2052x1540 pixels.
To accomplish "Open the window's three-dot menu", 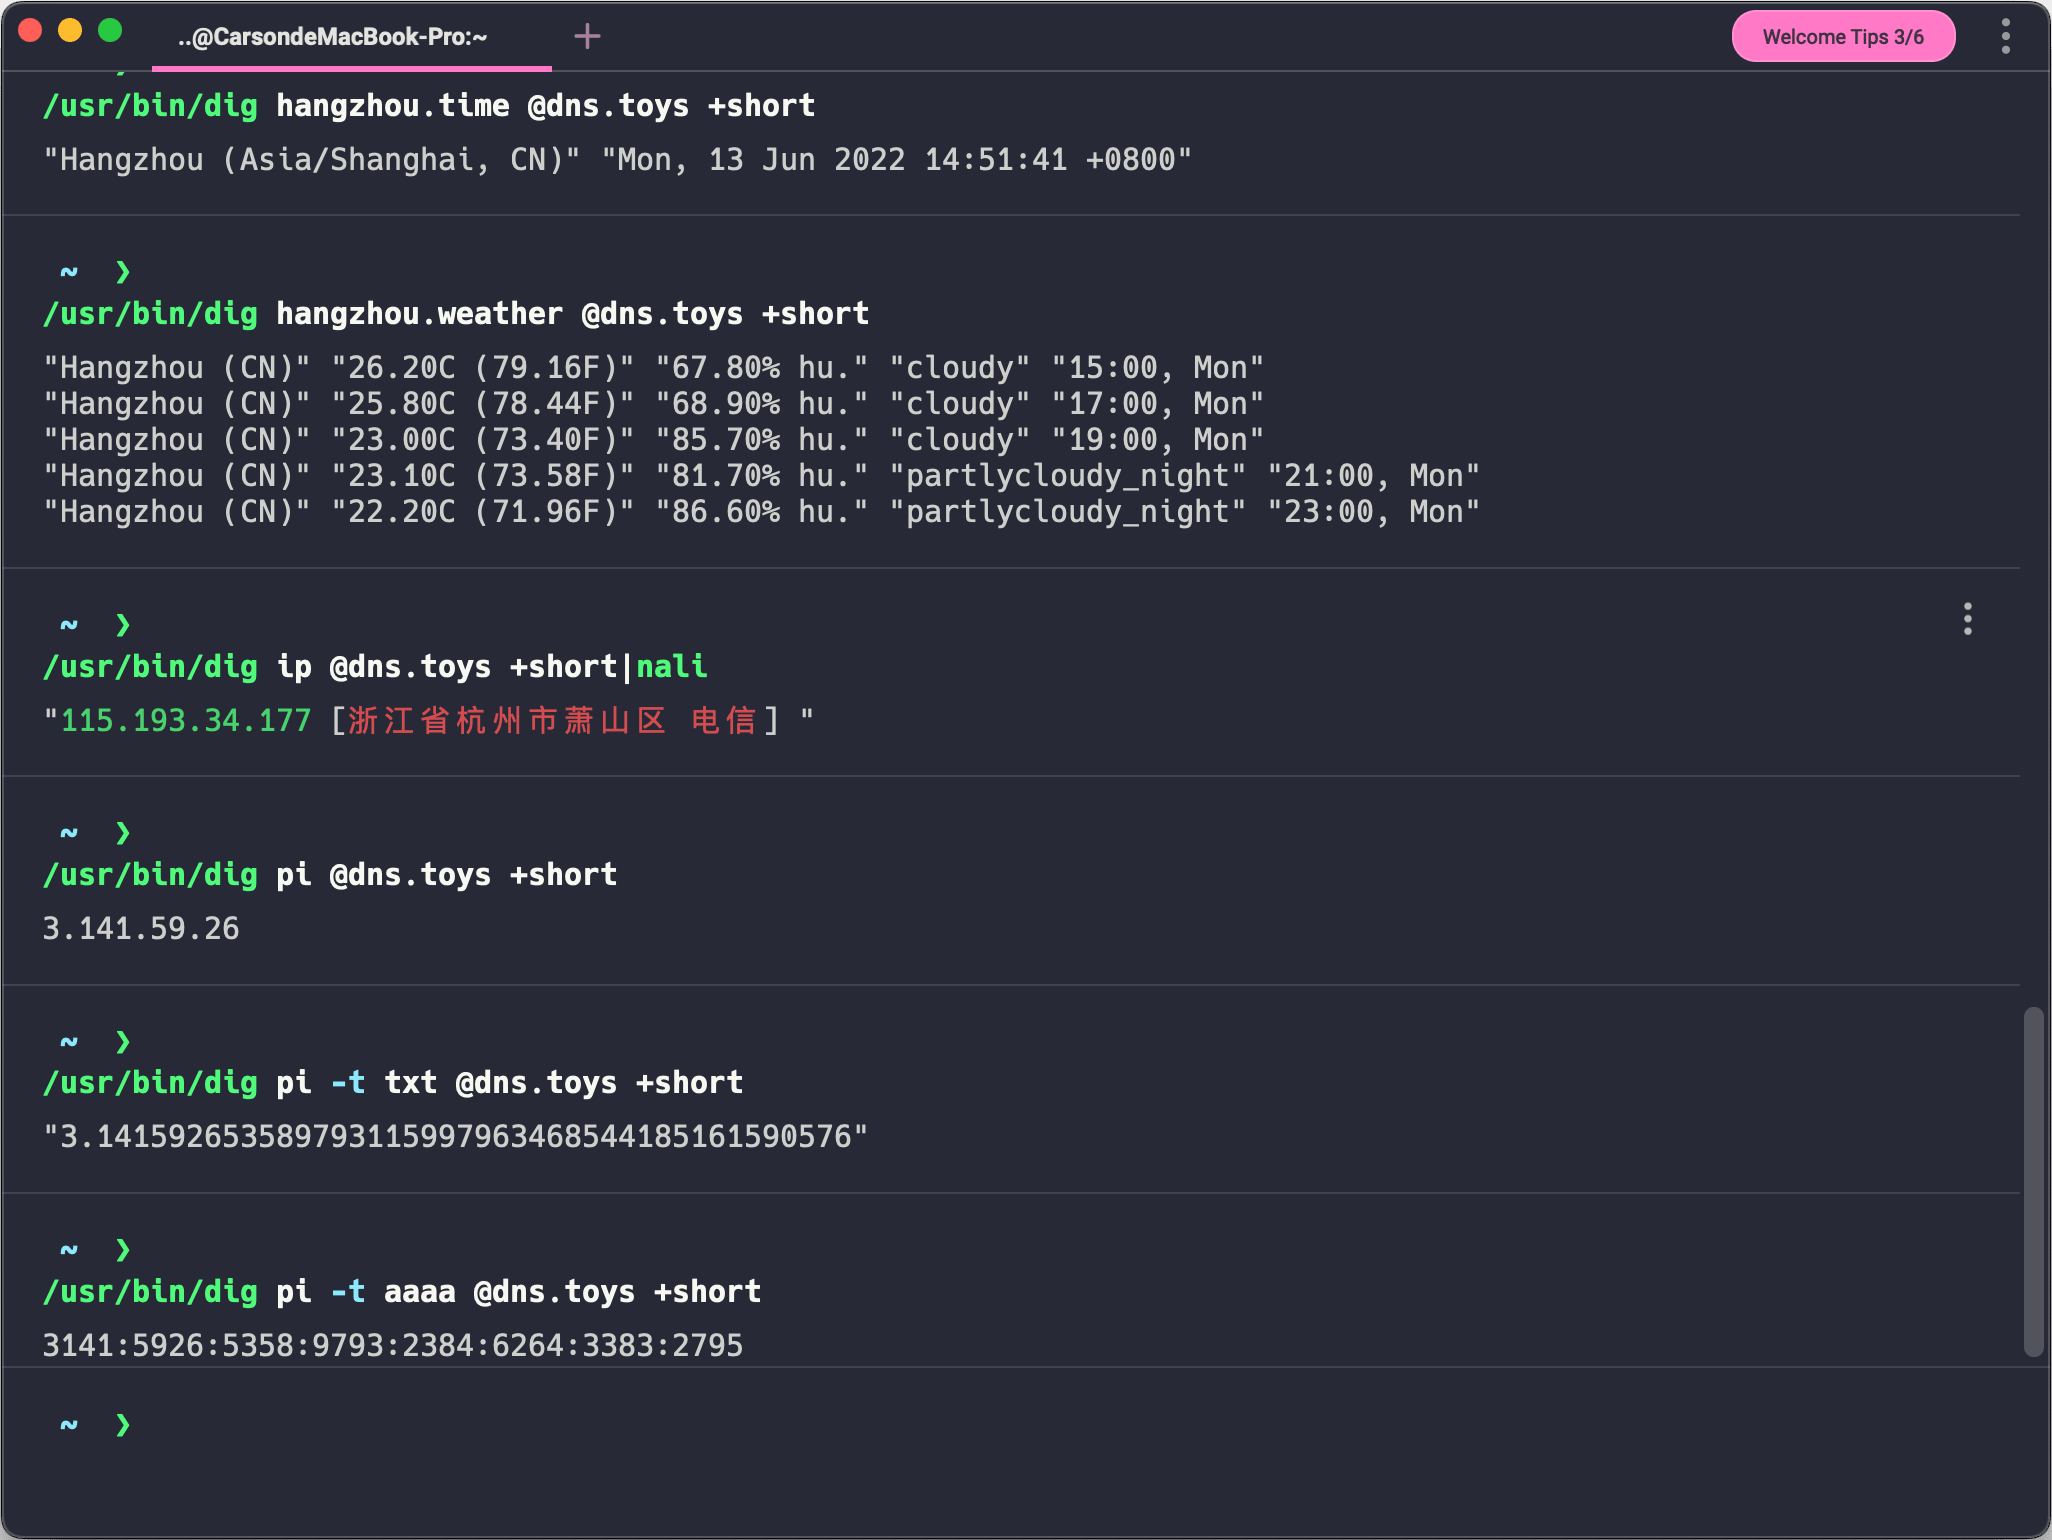I will pos(2005,37).
